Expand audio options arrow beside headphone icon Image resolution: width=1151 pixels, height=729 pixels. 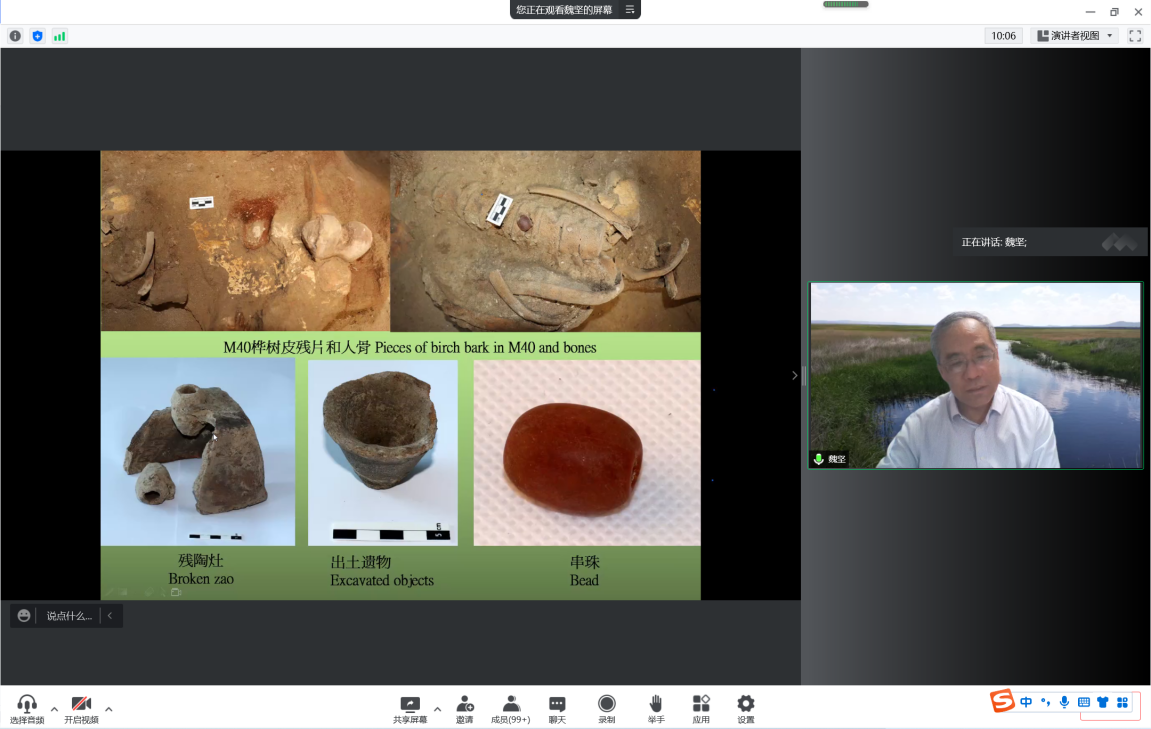click(54, 709)
